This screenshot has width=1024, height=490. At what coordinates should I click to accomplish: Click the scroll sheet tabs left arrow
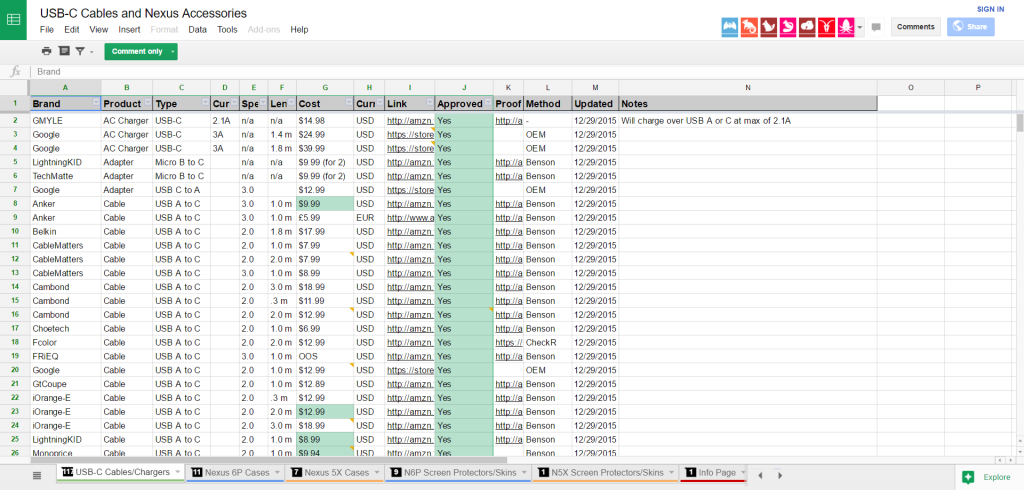click(760, 476)
